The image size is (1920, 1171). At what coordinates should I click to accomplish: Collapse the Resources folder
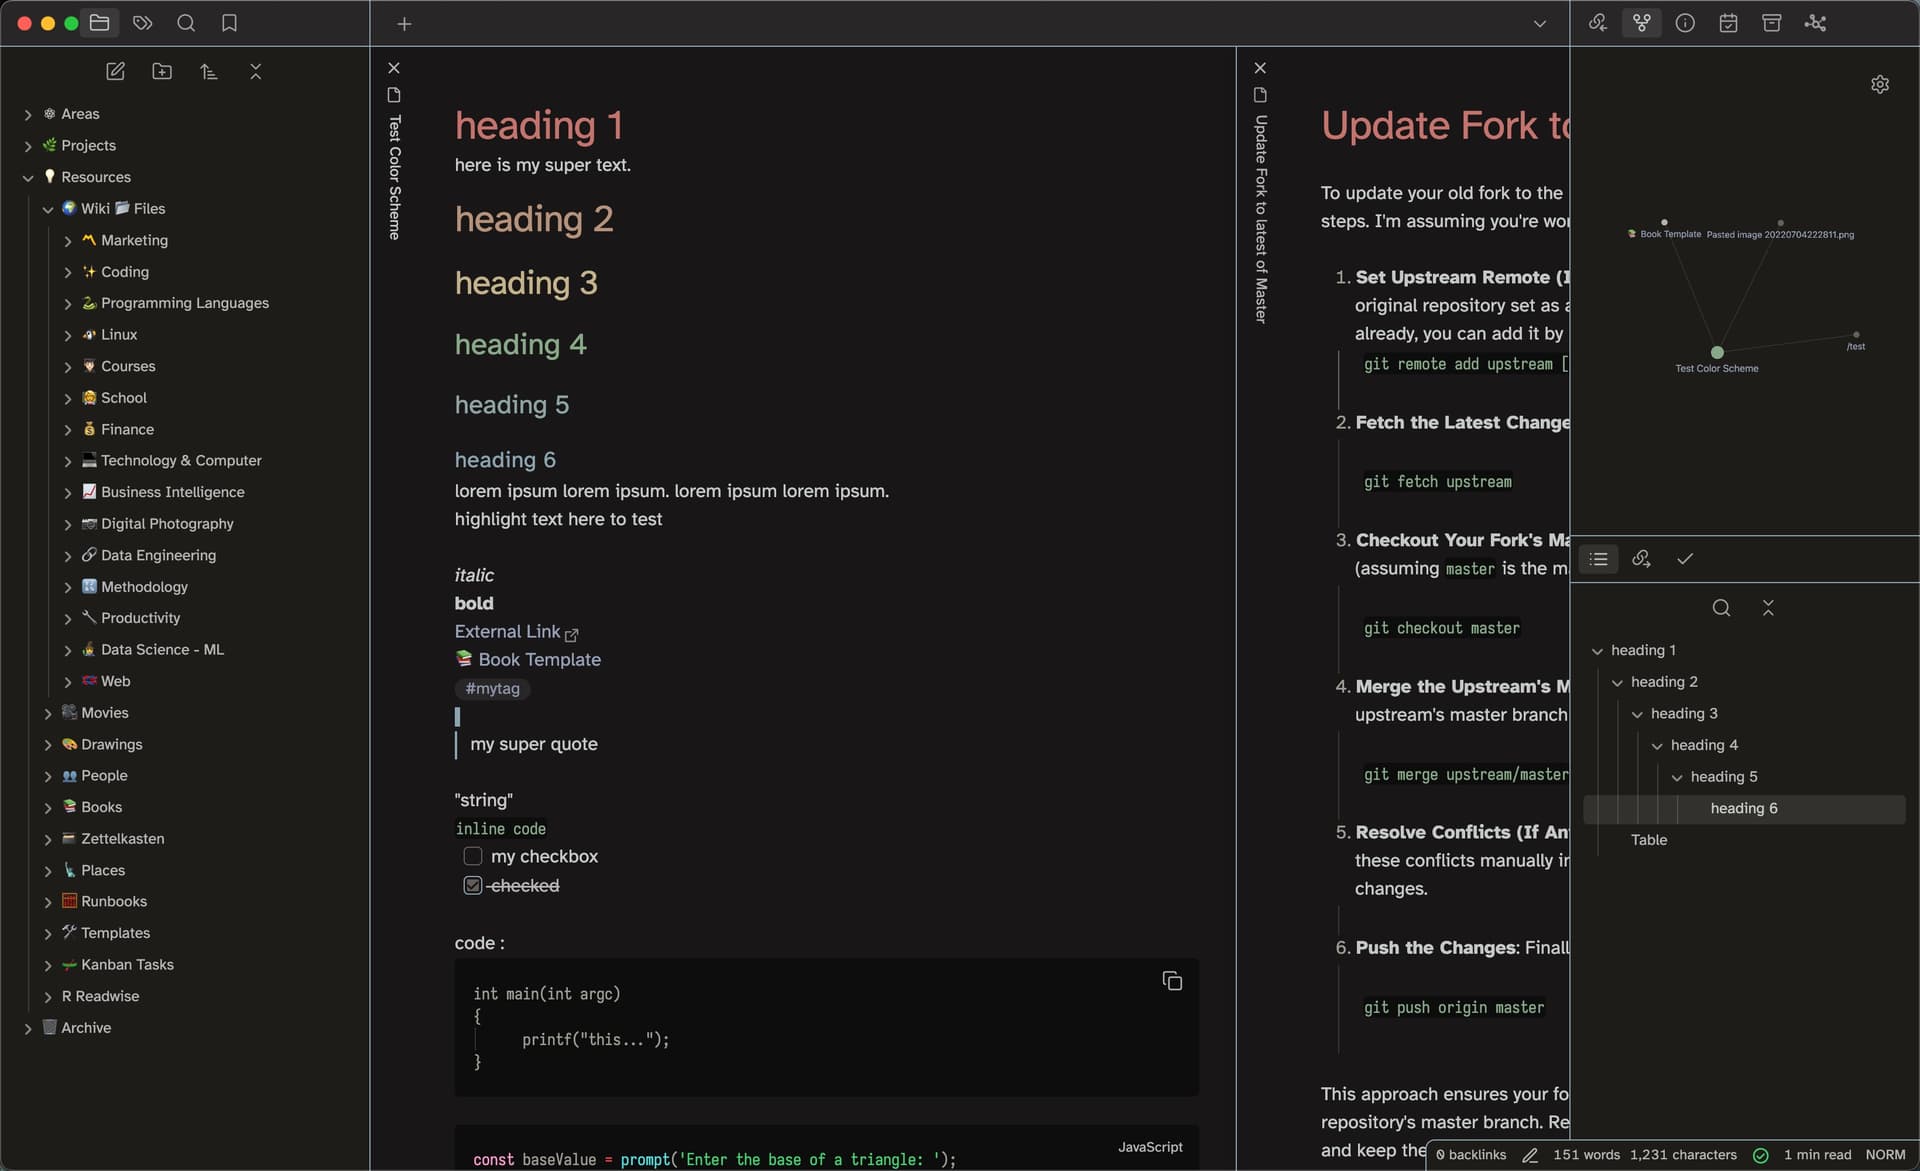[x=28, y=177]
